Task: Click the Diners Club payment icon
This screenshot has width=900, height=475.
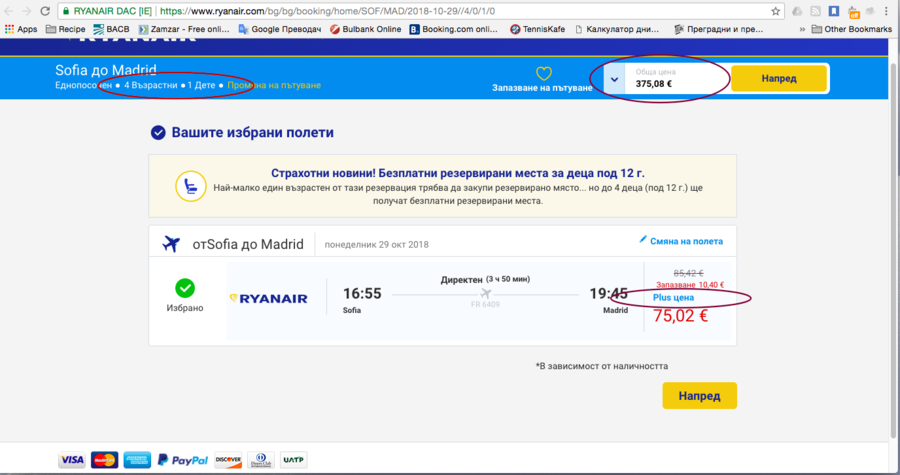Action: 261,460
